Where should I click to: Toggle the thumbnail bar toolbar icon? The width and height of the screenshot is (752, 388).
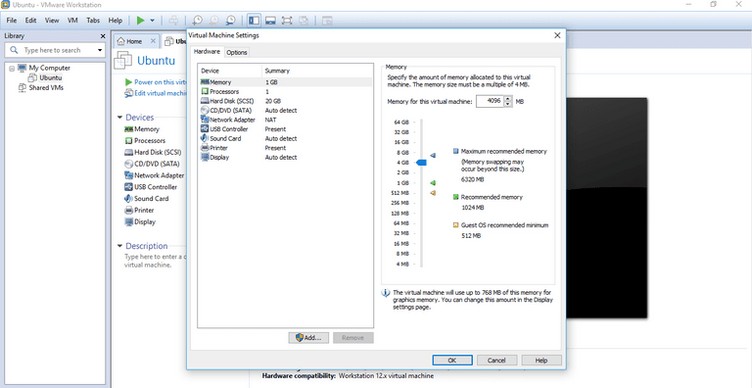(270, 20)
